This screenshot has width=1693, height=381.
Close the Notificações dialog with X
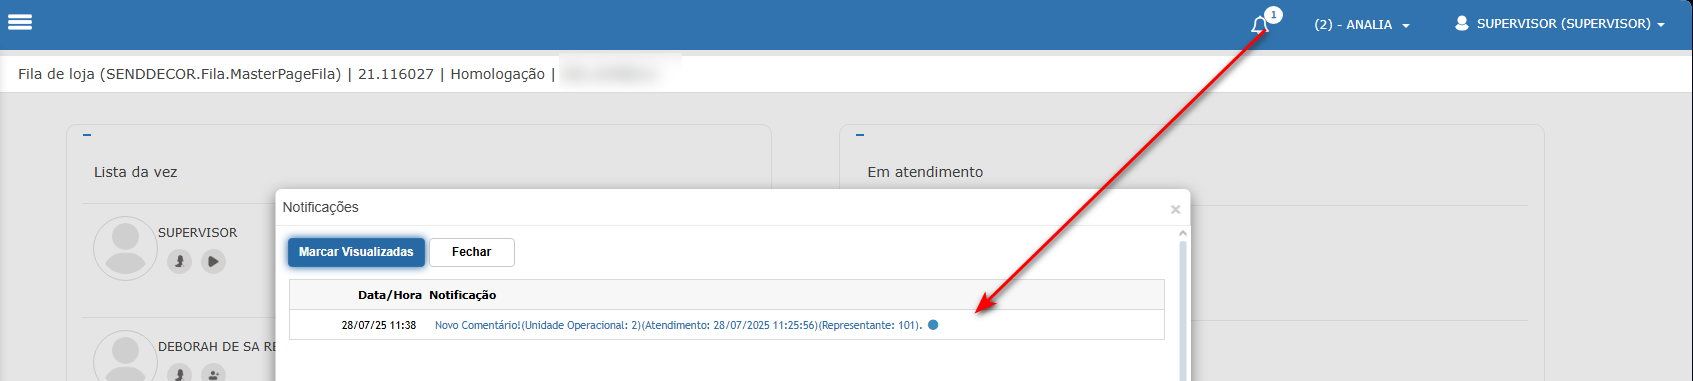pyautogui.click(x=1175, y=209)
